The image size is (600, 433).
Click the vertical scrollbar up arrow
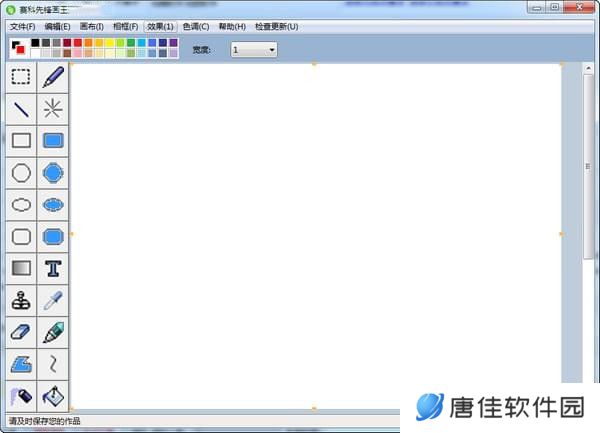coord(588,68)
